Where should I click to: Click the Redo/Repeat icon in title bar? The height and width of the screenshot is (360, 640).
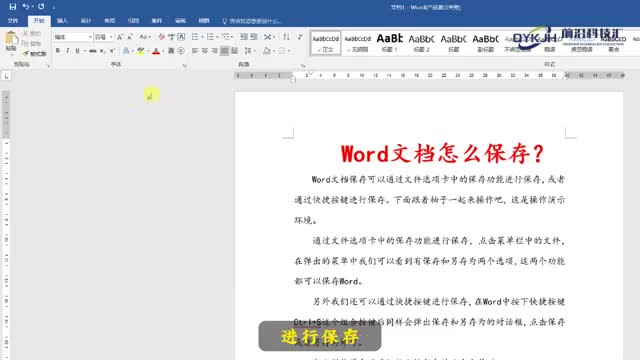tap(41, 7)
